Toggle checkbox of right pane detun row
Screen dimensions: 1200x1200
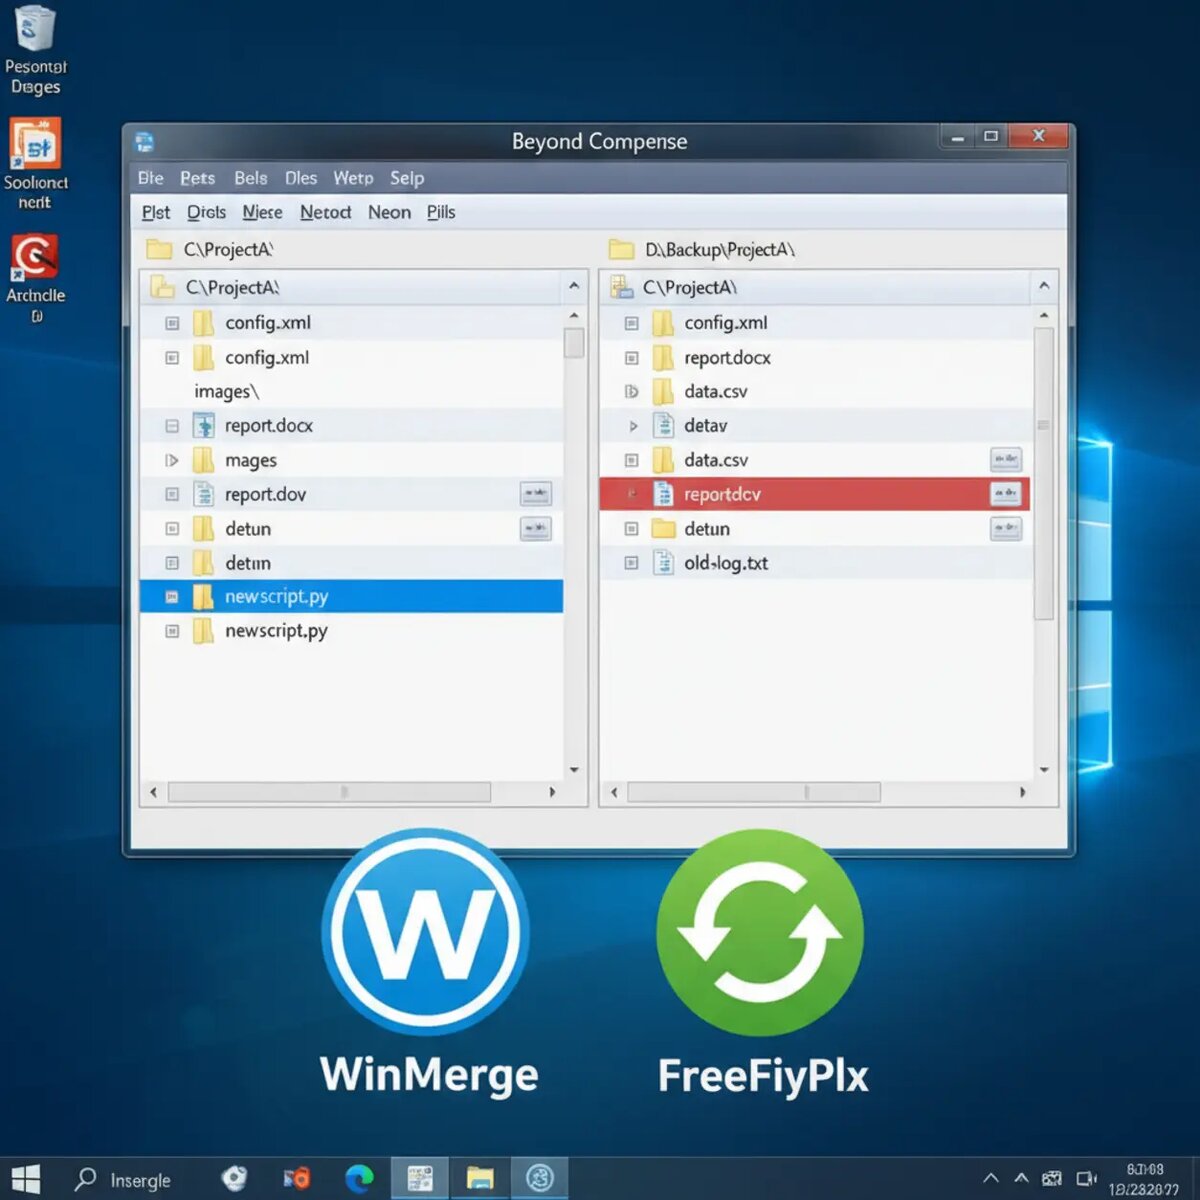pos(631,528)
